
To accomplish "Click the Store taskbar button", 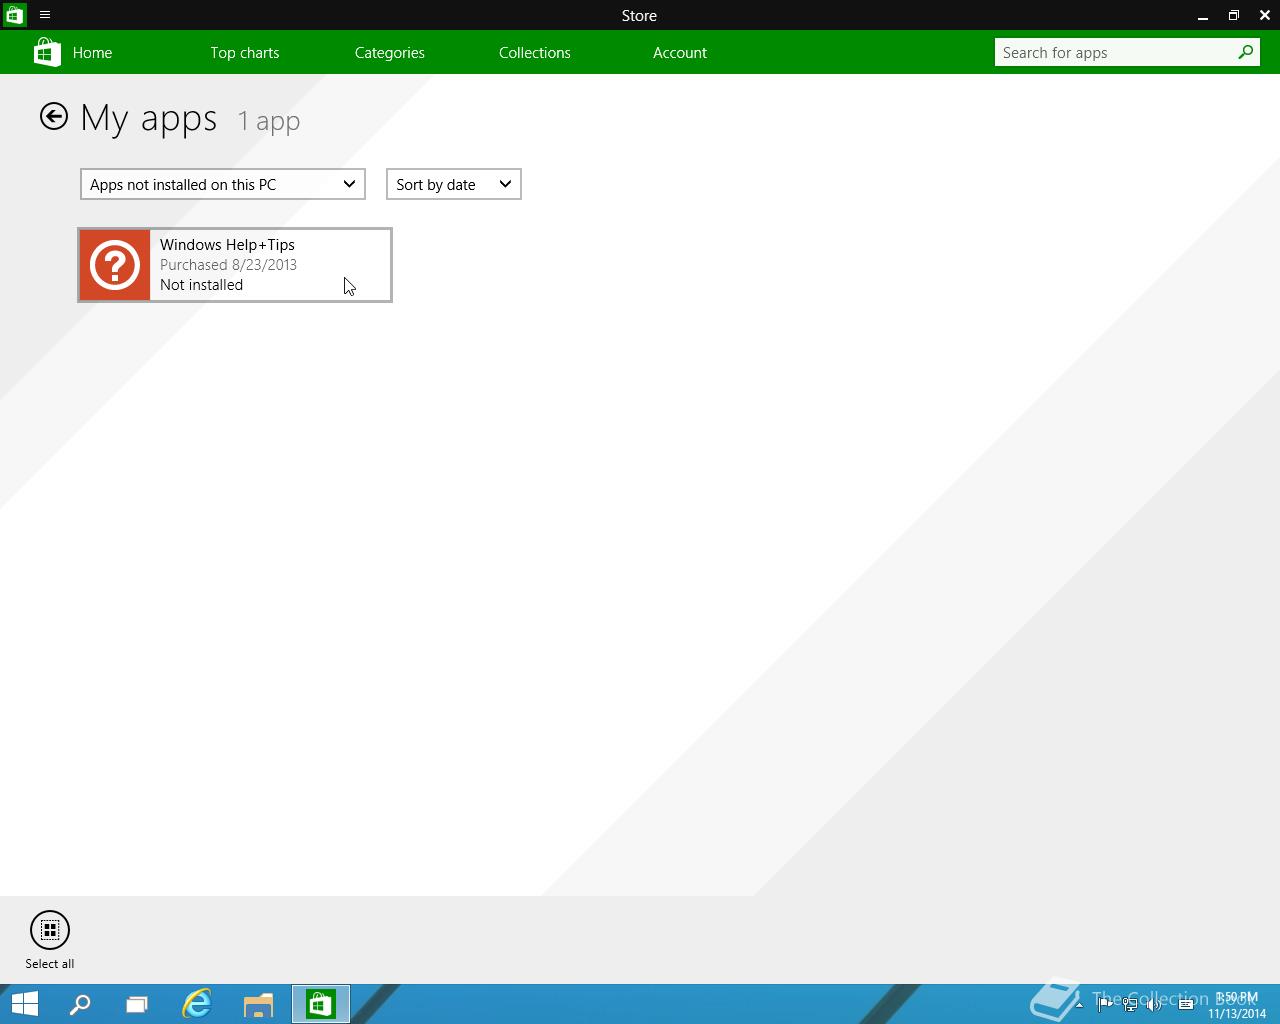I will 321,1004.
